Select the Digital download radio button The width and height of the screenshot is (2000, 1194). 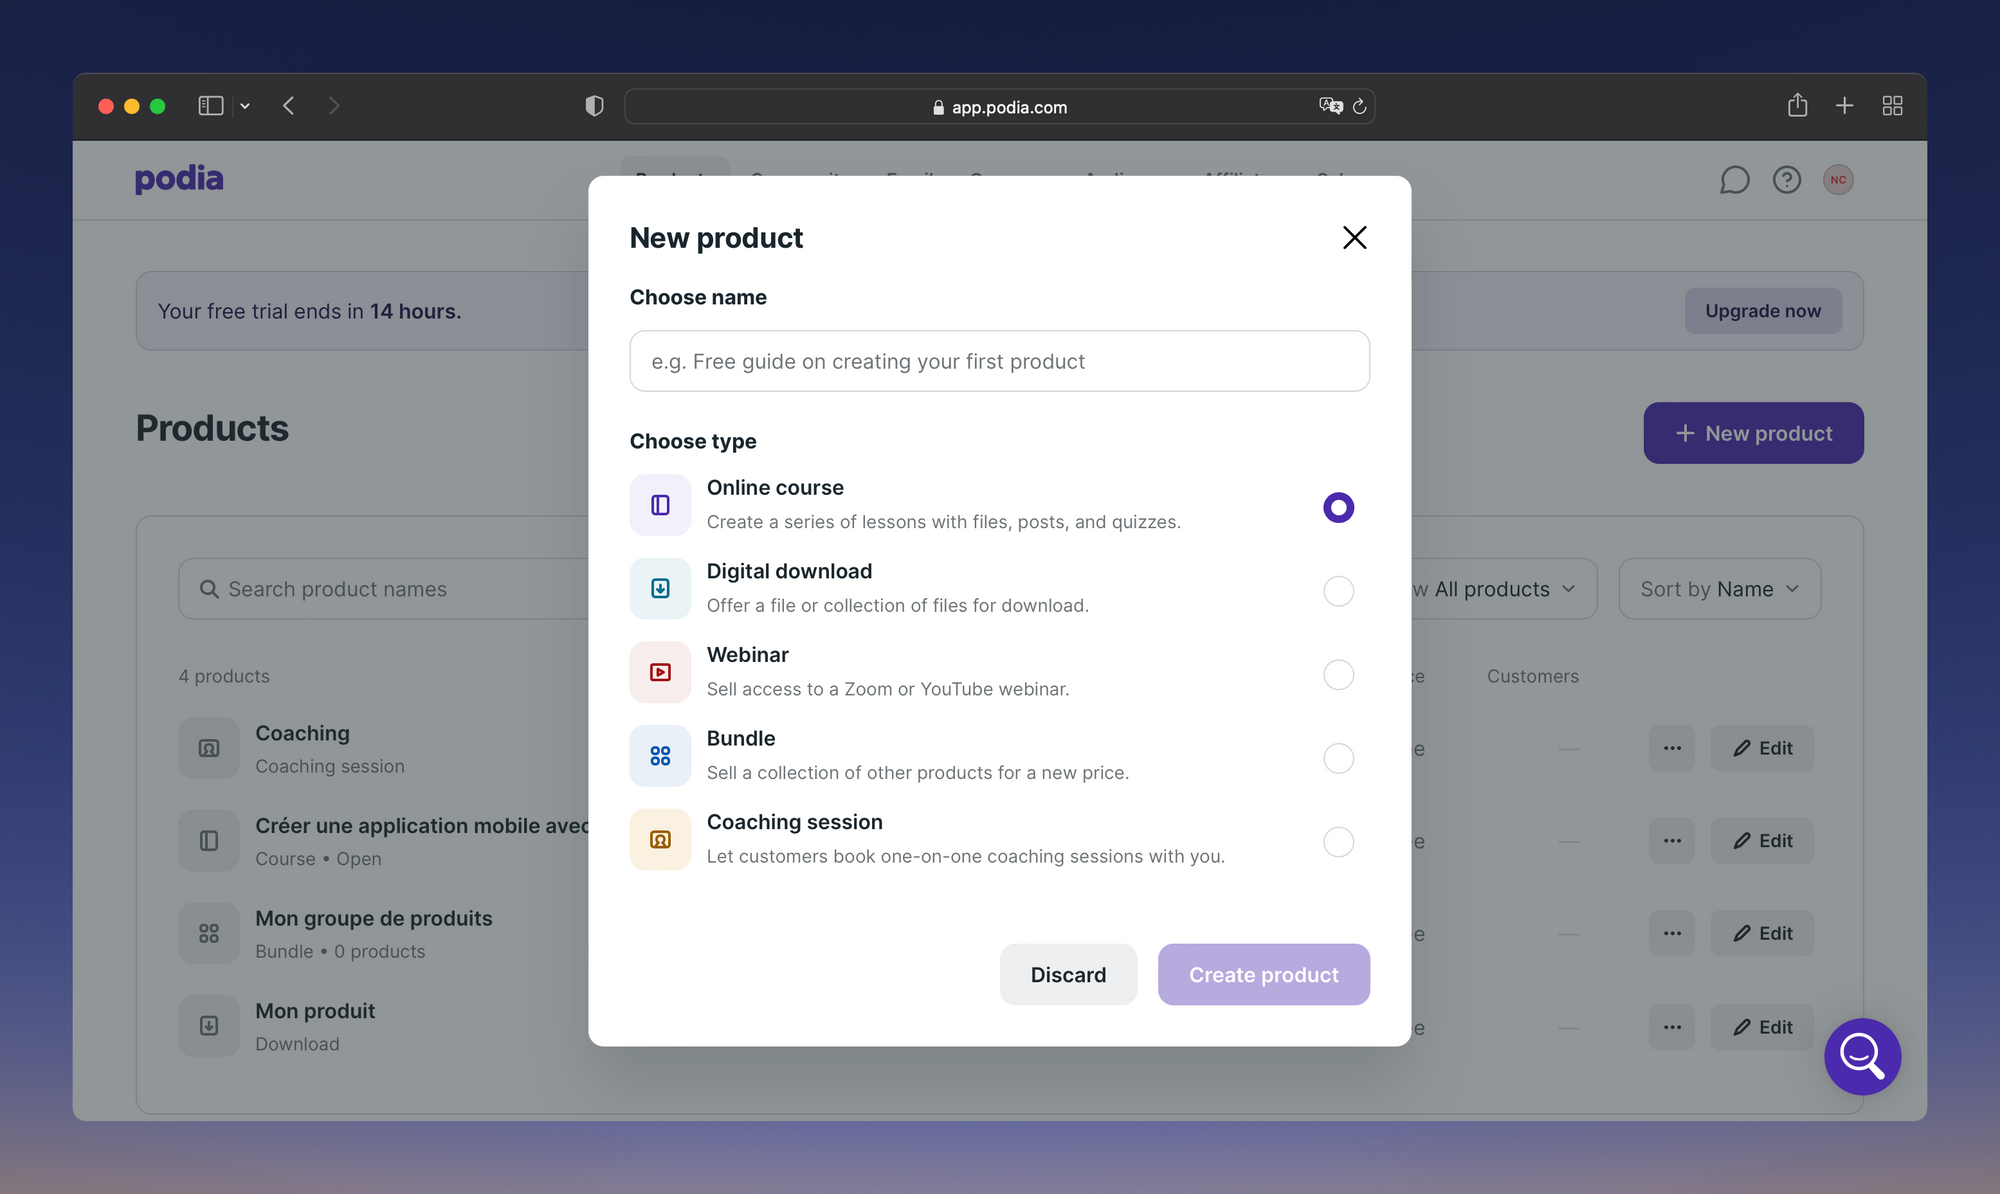click(x=1338, y=591)
